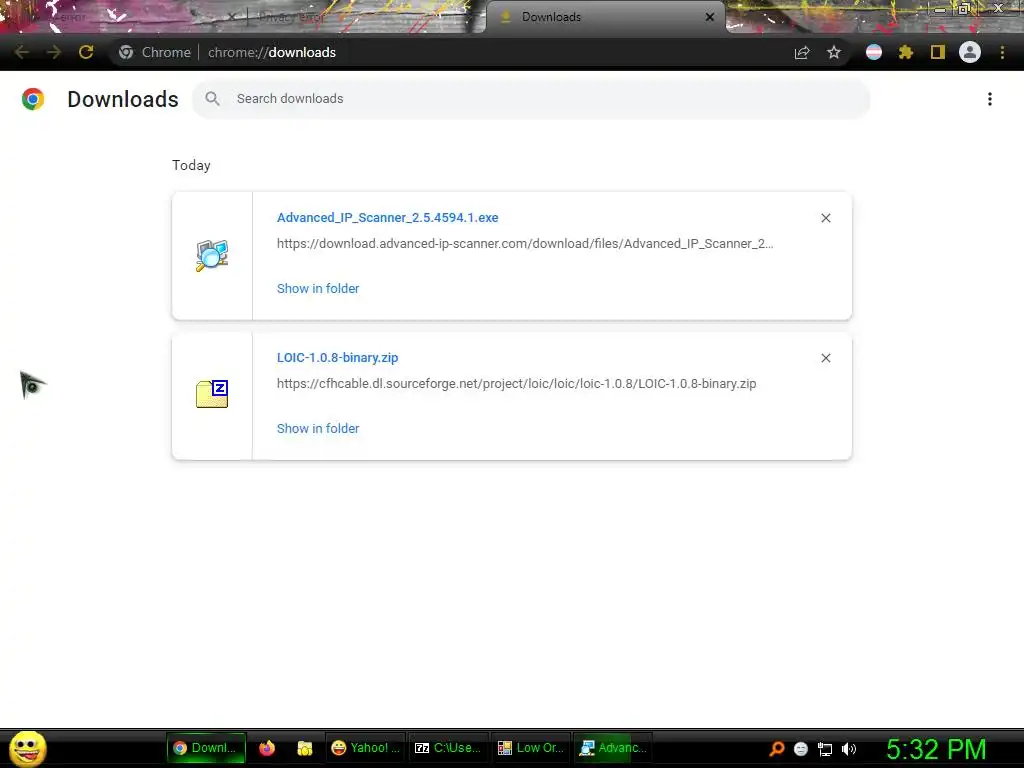Switch to the Advanc... taskbar window
Viewport: 1024px width, 768px height.
[613, 748]
